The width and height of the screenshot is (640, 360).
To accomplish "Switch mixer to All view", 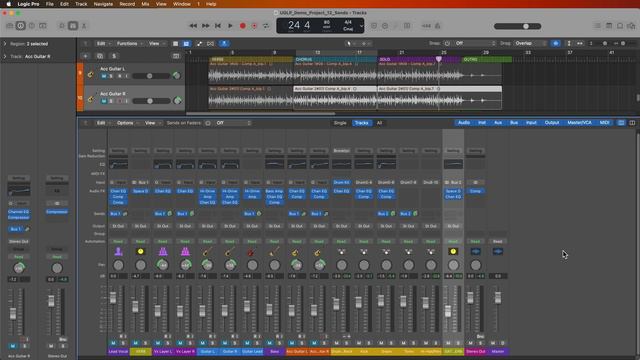I will coord(379,123).
